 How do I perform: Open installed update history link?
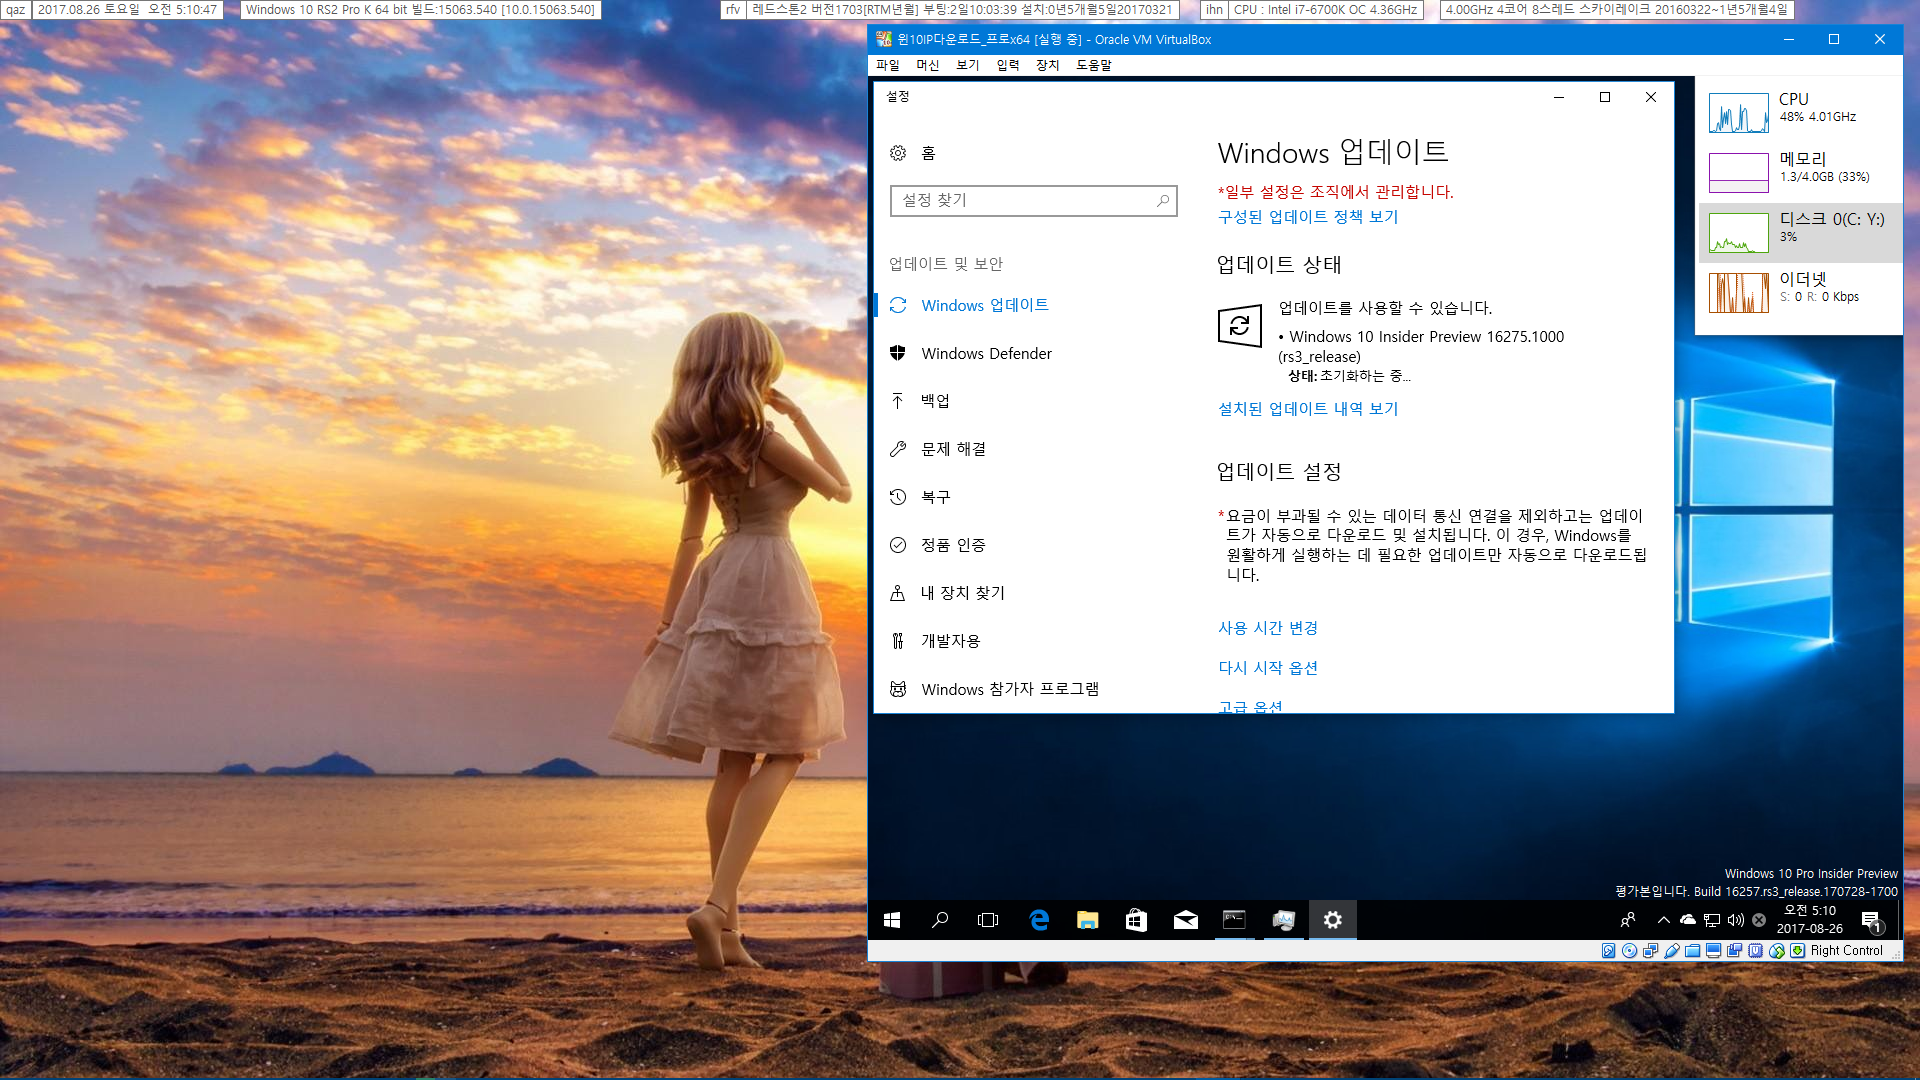1308,409
